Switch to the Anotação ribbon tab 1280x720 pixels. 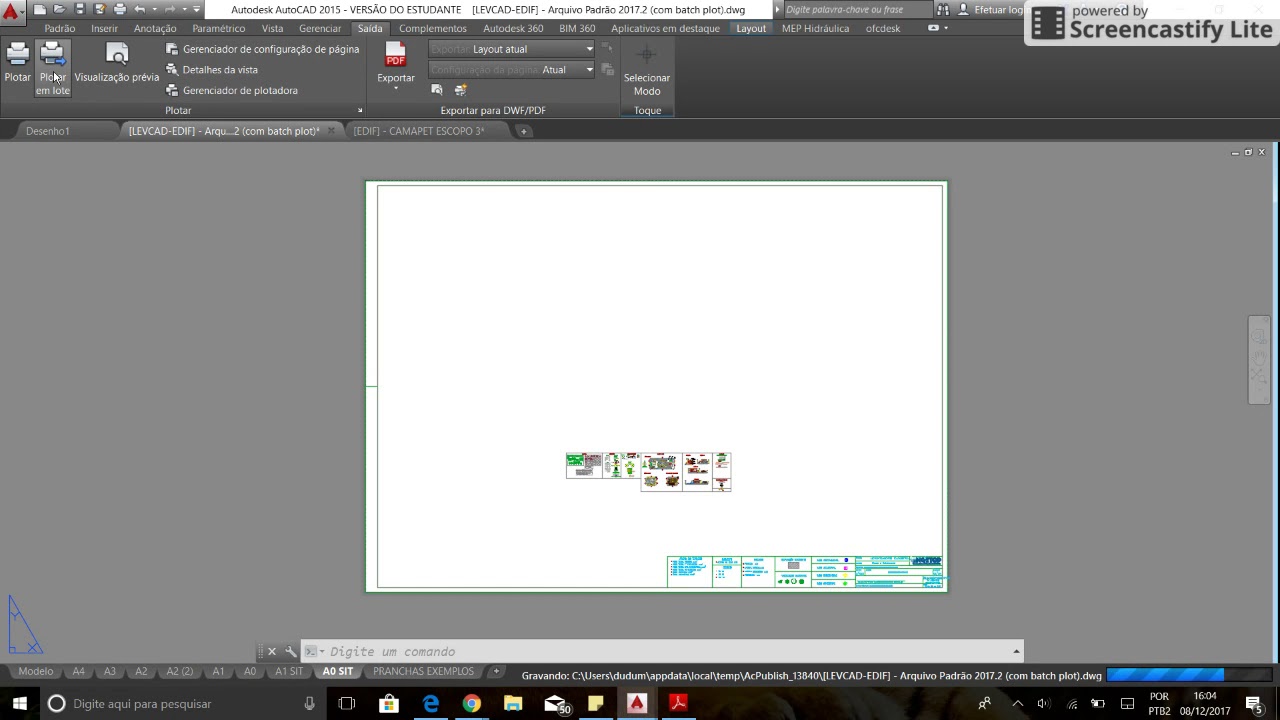point(155,29)
